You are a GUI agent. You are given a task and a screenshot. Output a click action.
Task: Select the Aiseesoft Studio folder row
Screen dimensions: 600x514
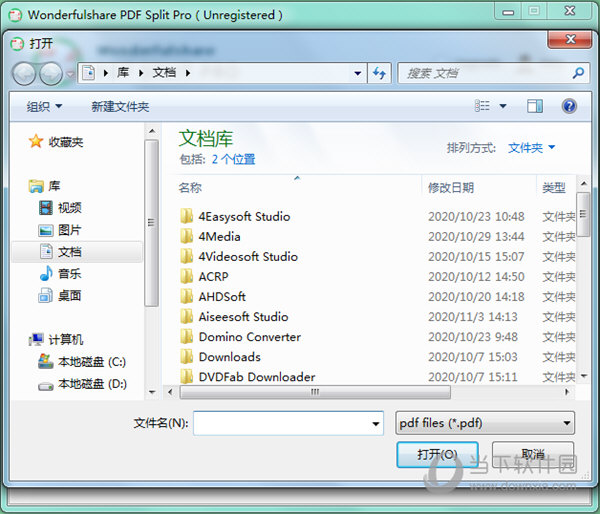tap(377, 317)
